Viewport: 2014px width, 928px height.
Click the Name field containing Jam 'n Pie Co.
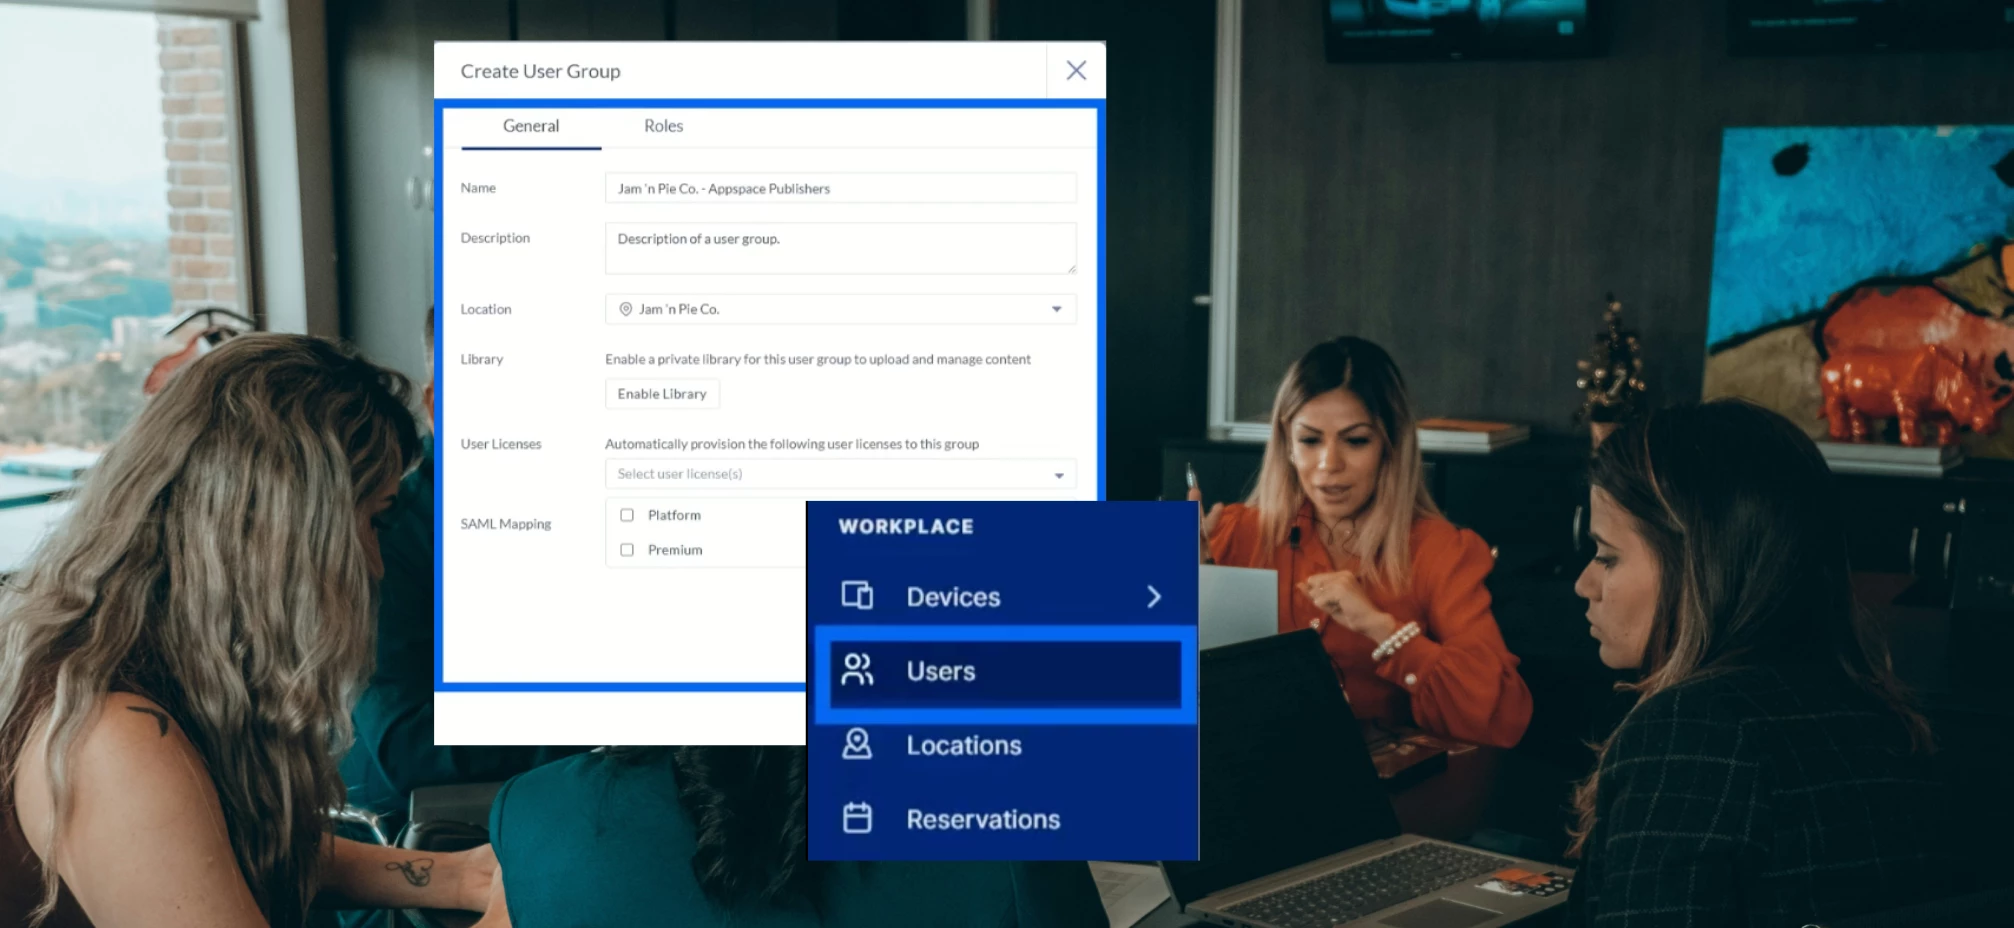[839, 188]
